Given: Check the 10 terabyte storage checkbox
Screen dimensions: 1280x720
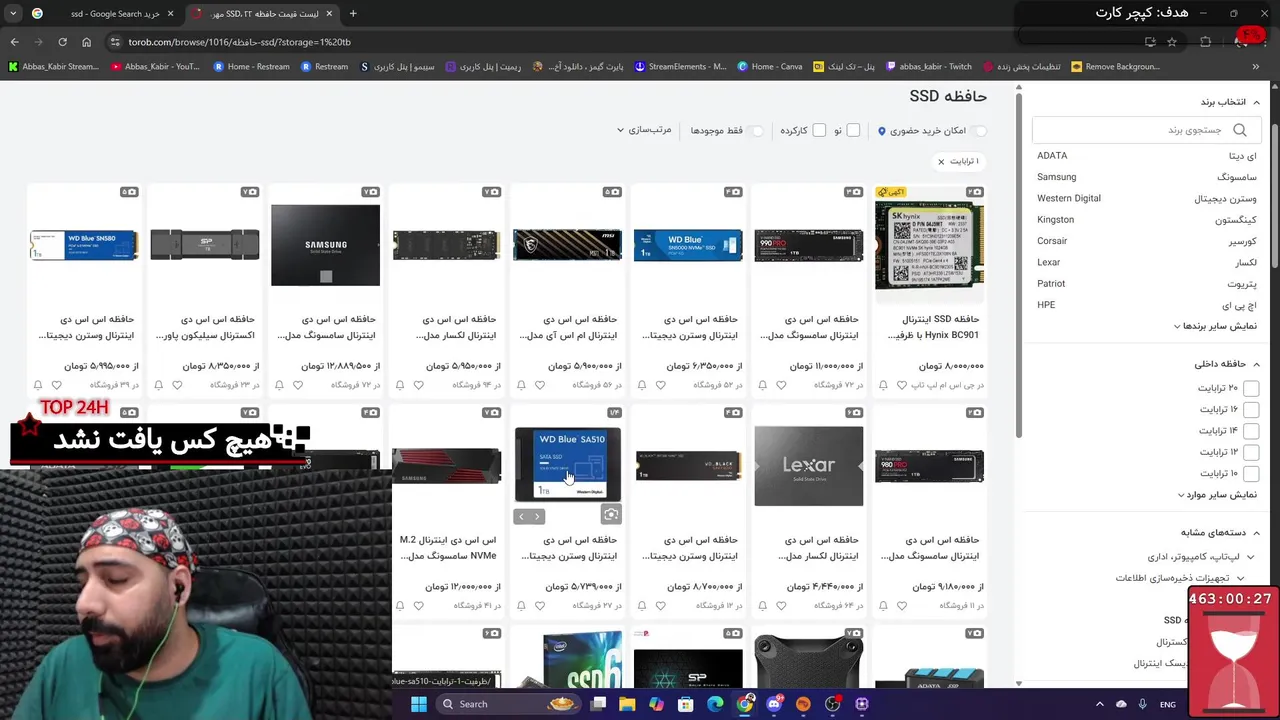Looking at the screenshot, I should [1251, 473].
